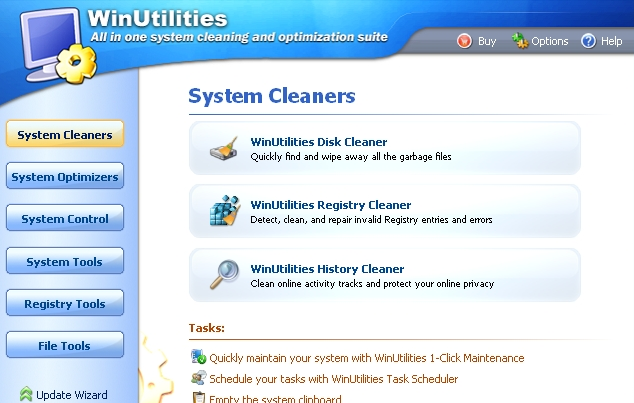Switch to System Optimizers category
634x403 pixels.
65,176
